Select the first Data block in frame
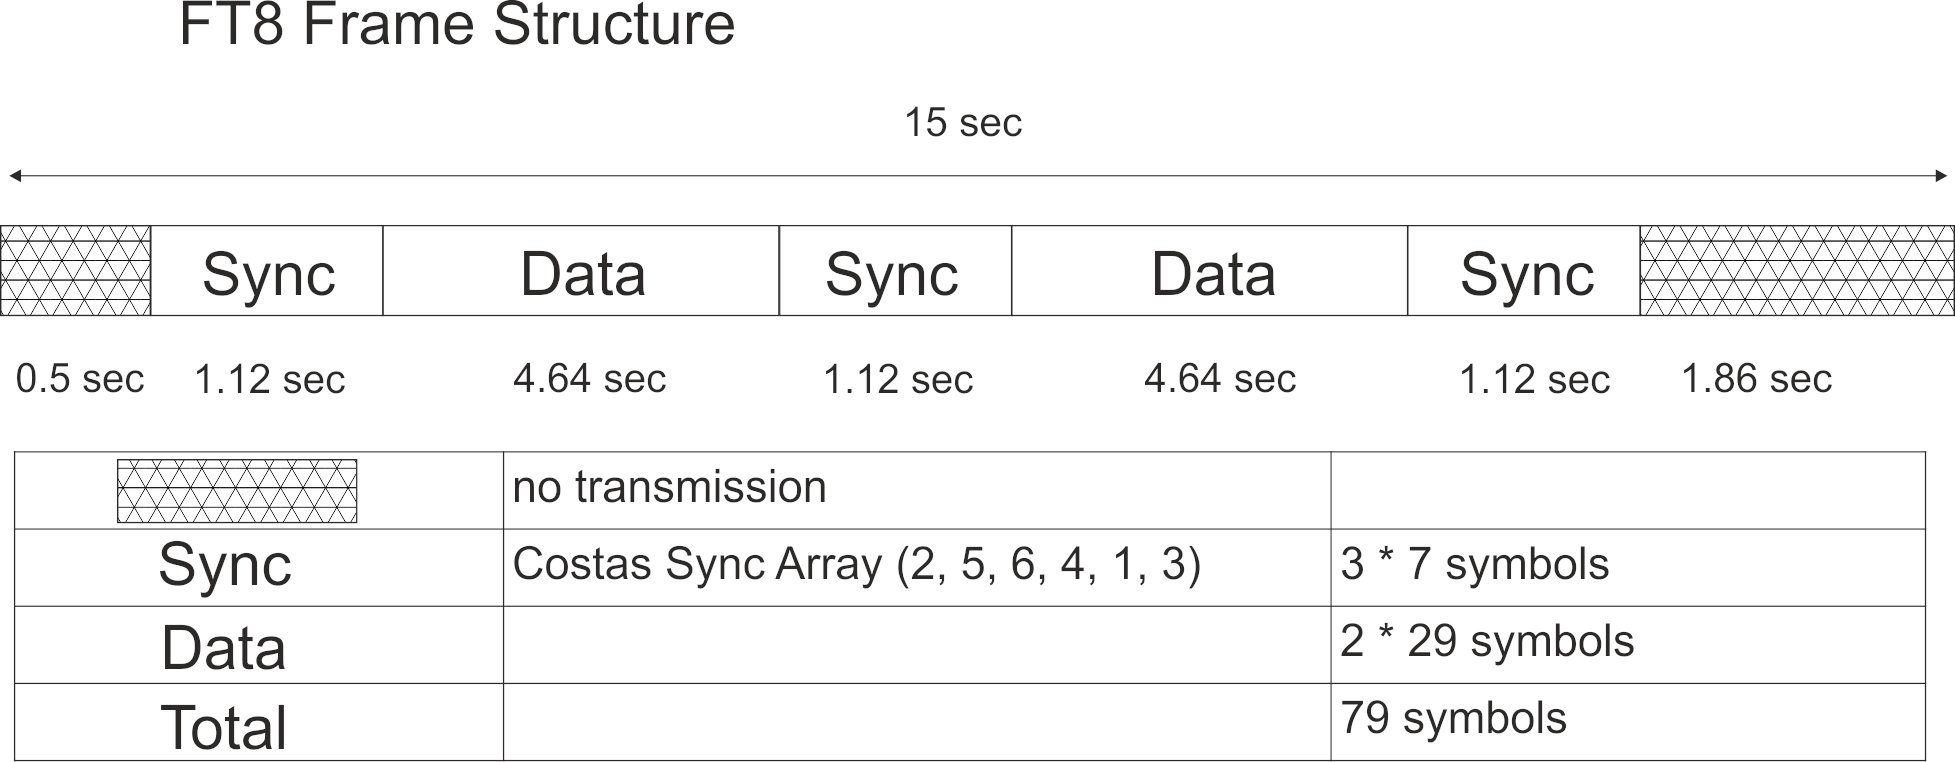The width and height of the screenshot is (1955, 762). coord(582,272)
